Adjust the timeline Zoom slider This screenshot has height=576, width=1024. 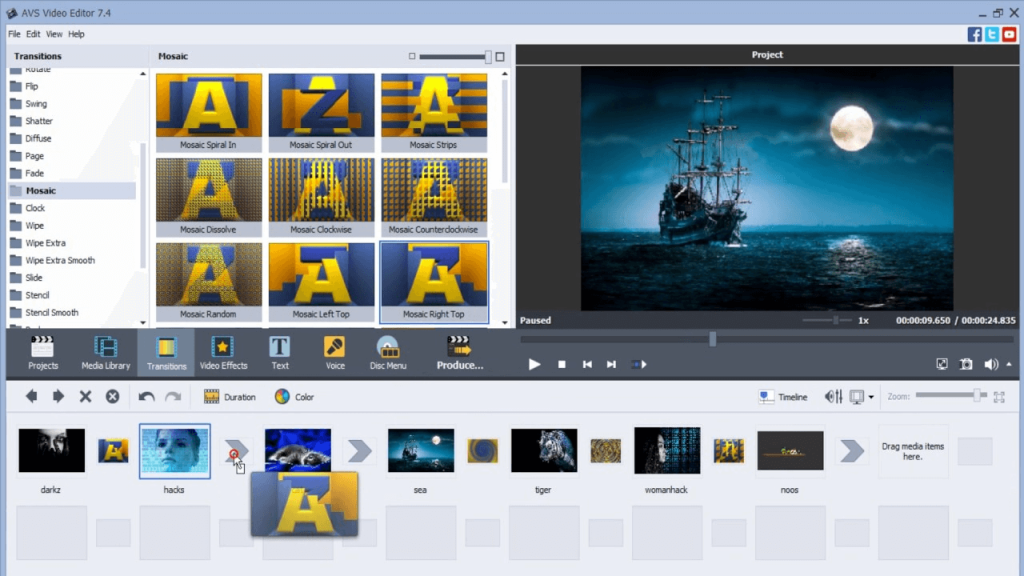tap(977, 396)
